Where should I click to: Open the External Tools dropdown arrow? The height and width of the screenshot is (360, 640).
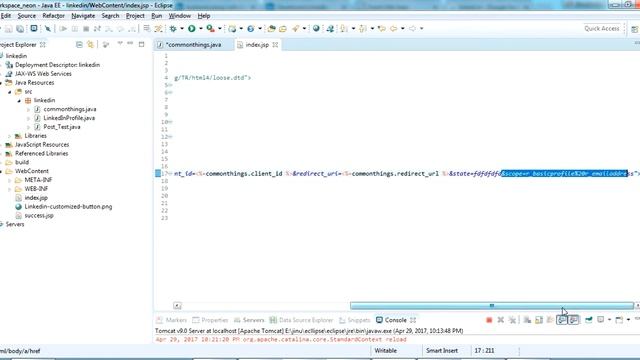click(x=220, y=29)
